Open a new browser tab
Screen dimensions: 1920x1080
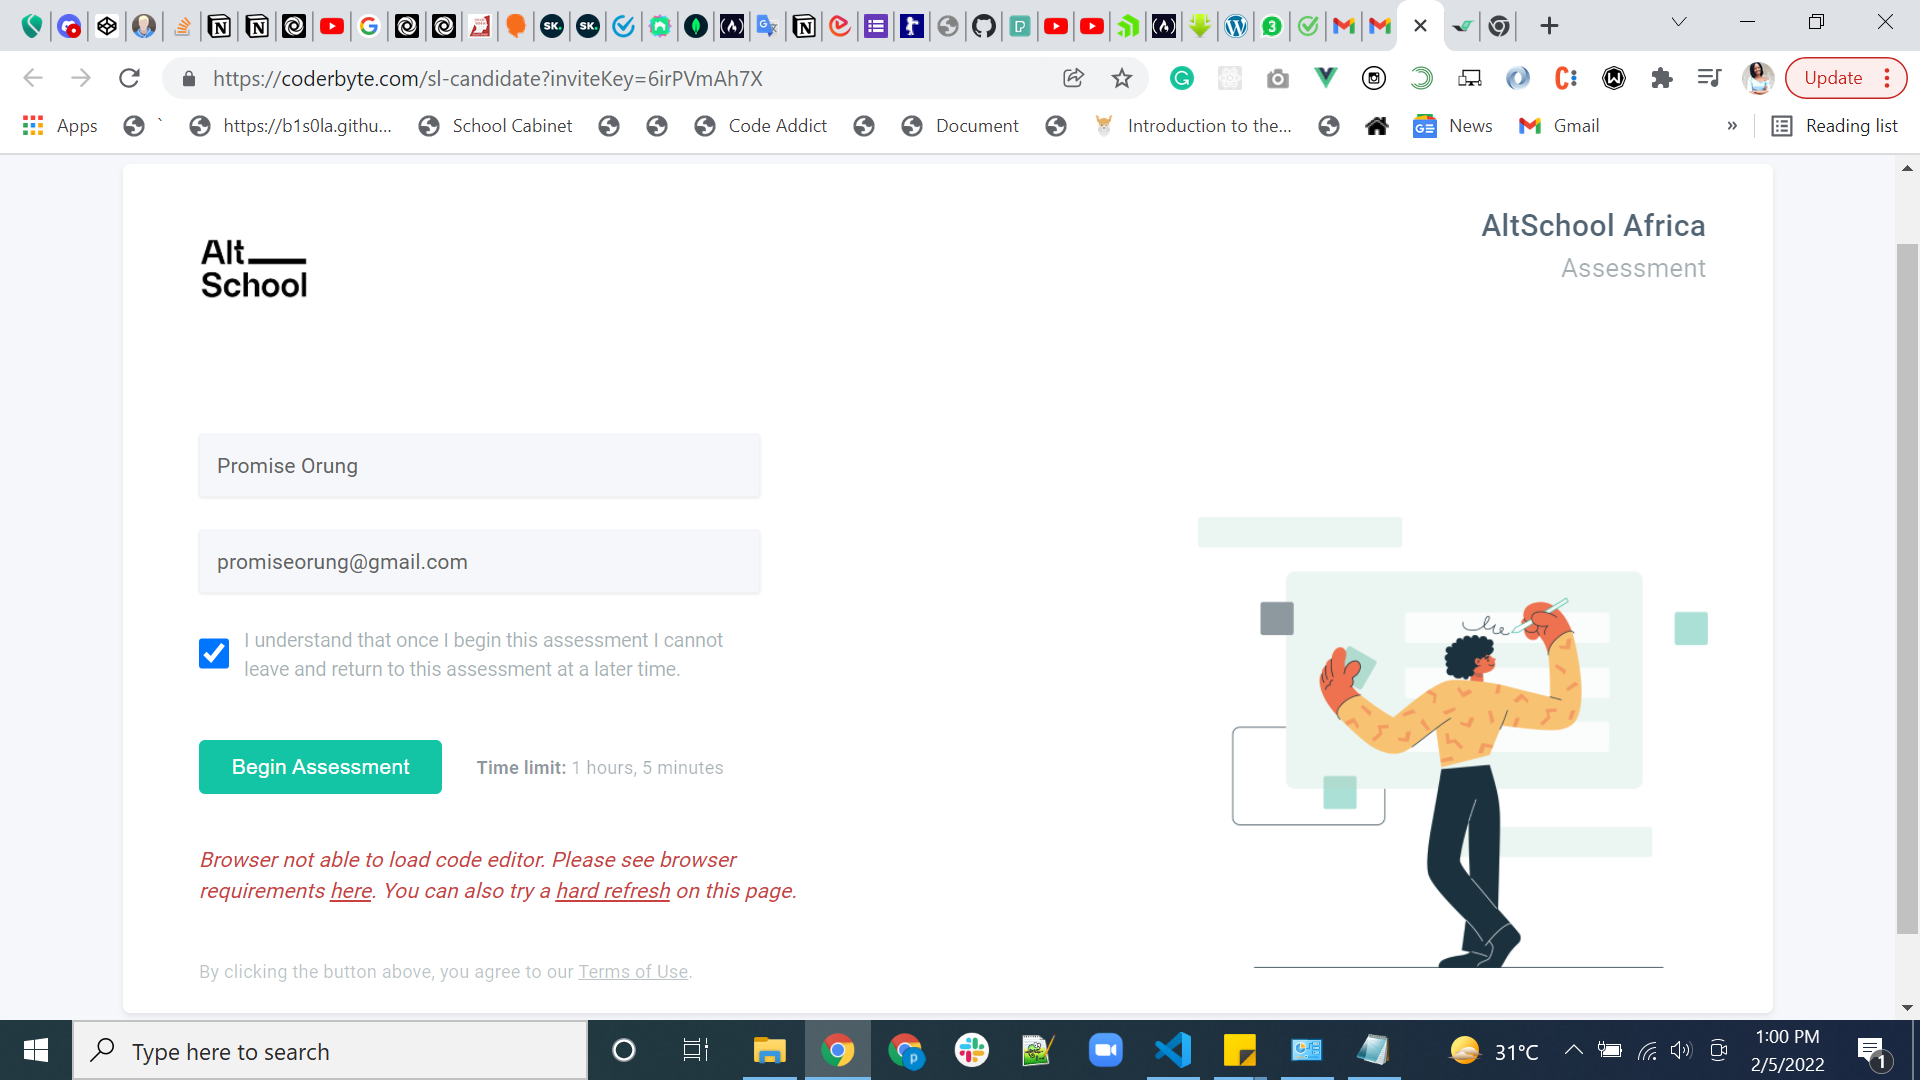1549,26
